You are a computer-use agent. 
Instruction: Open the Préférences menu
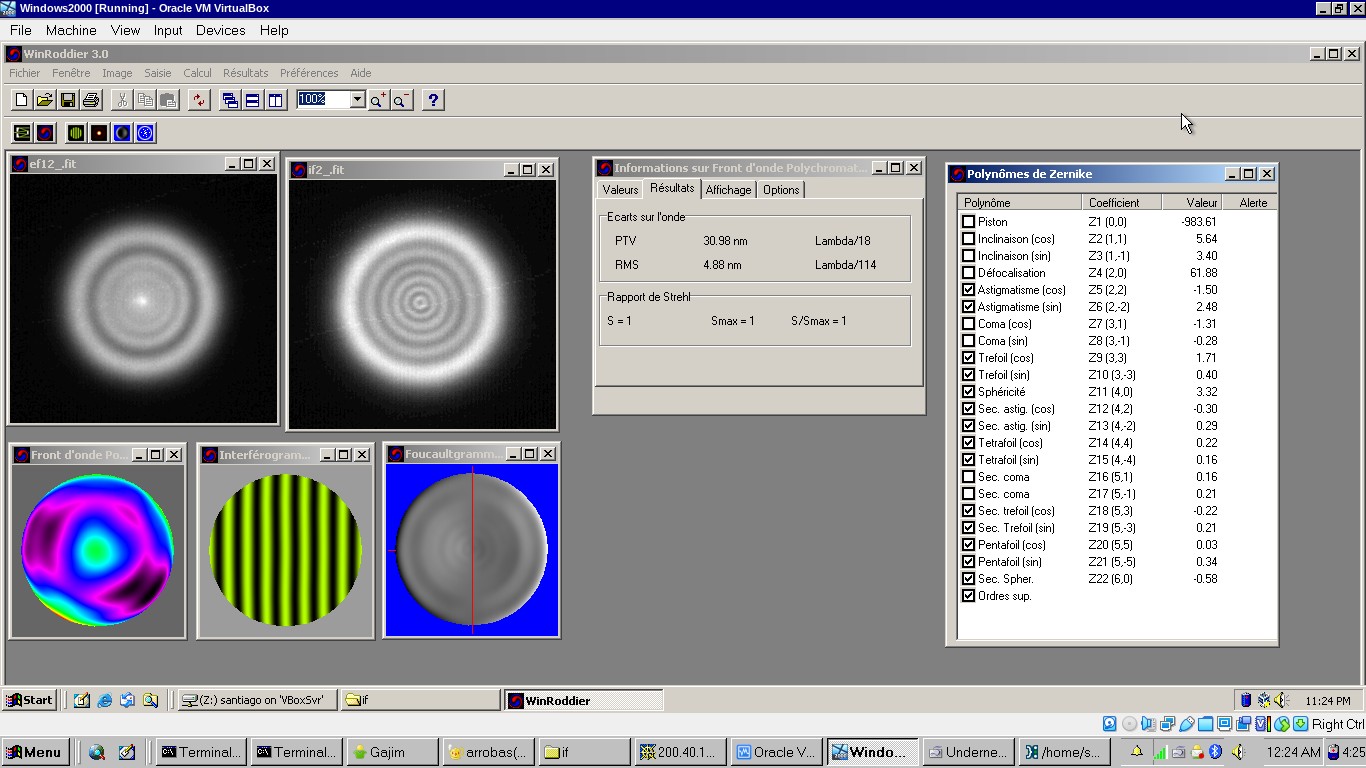point(309,73)
